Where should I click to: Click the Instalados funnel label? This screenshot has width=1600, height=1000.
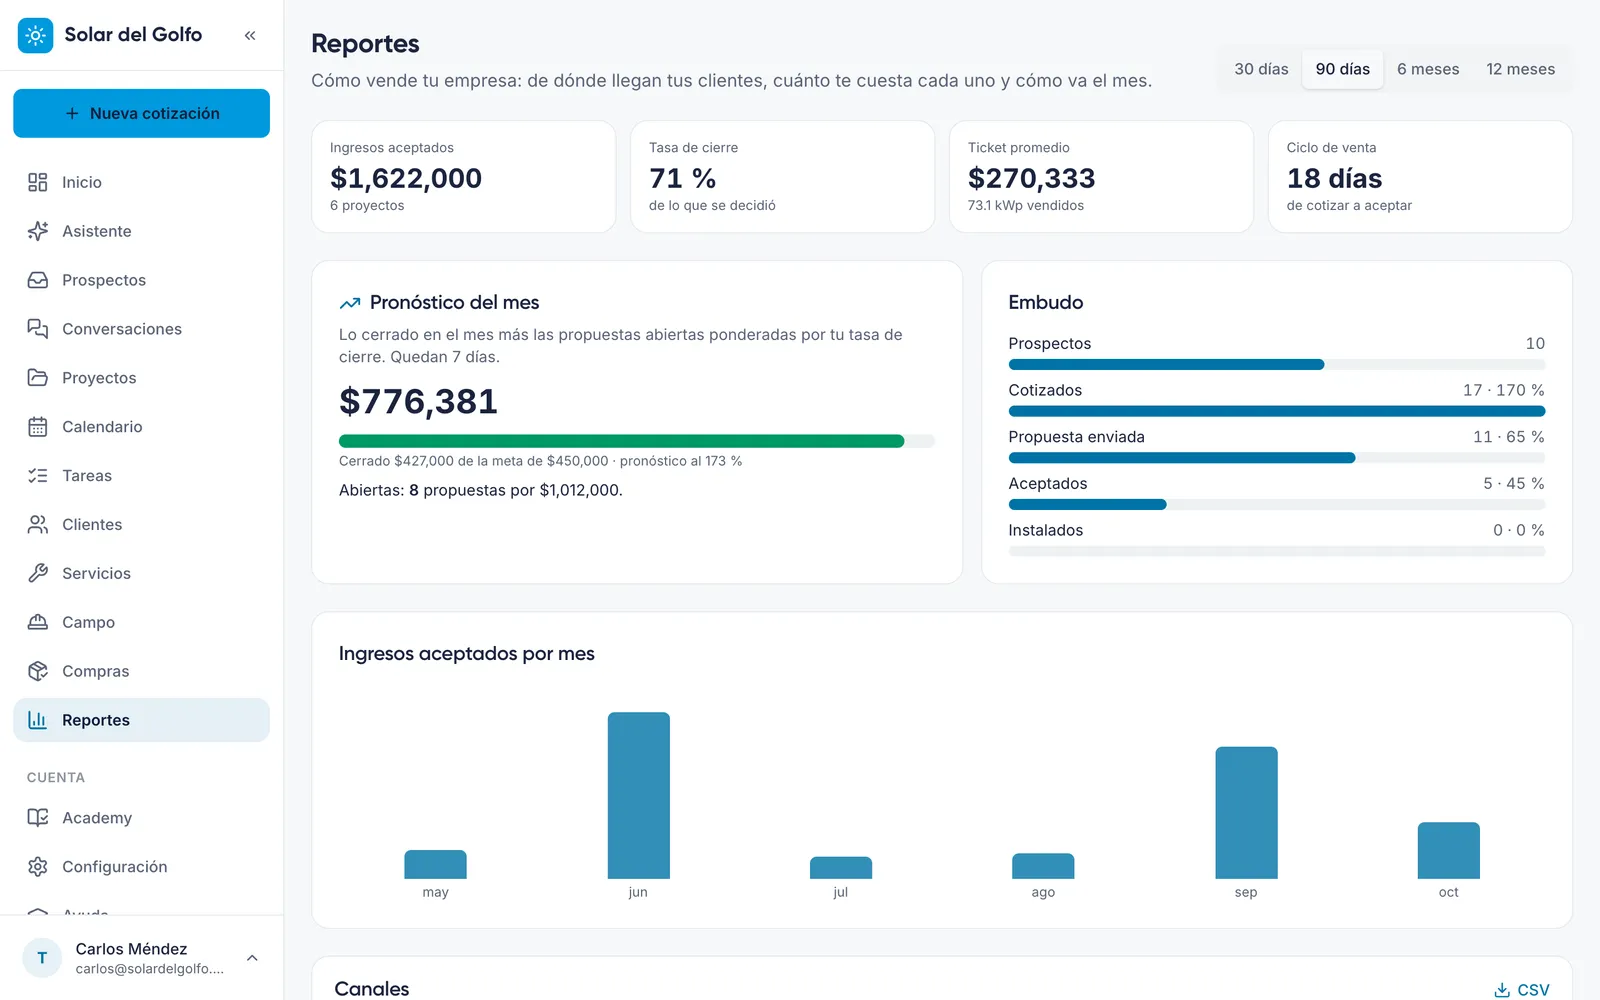(1045, 530)
